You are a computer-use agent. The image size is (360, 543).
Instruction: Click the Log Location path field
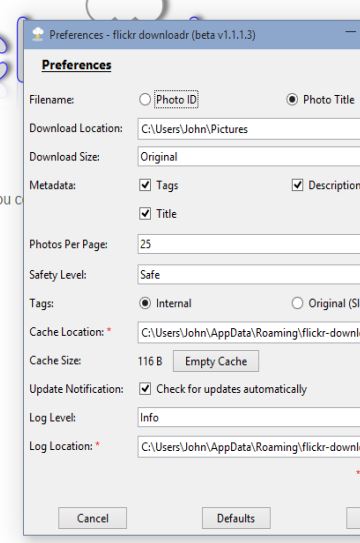(x=249, y=447)
